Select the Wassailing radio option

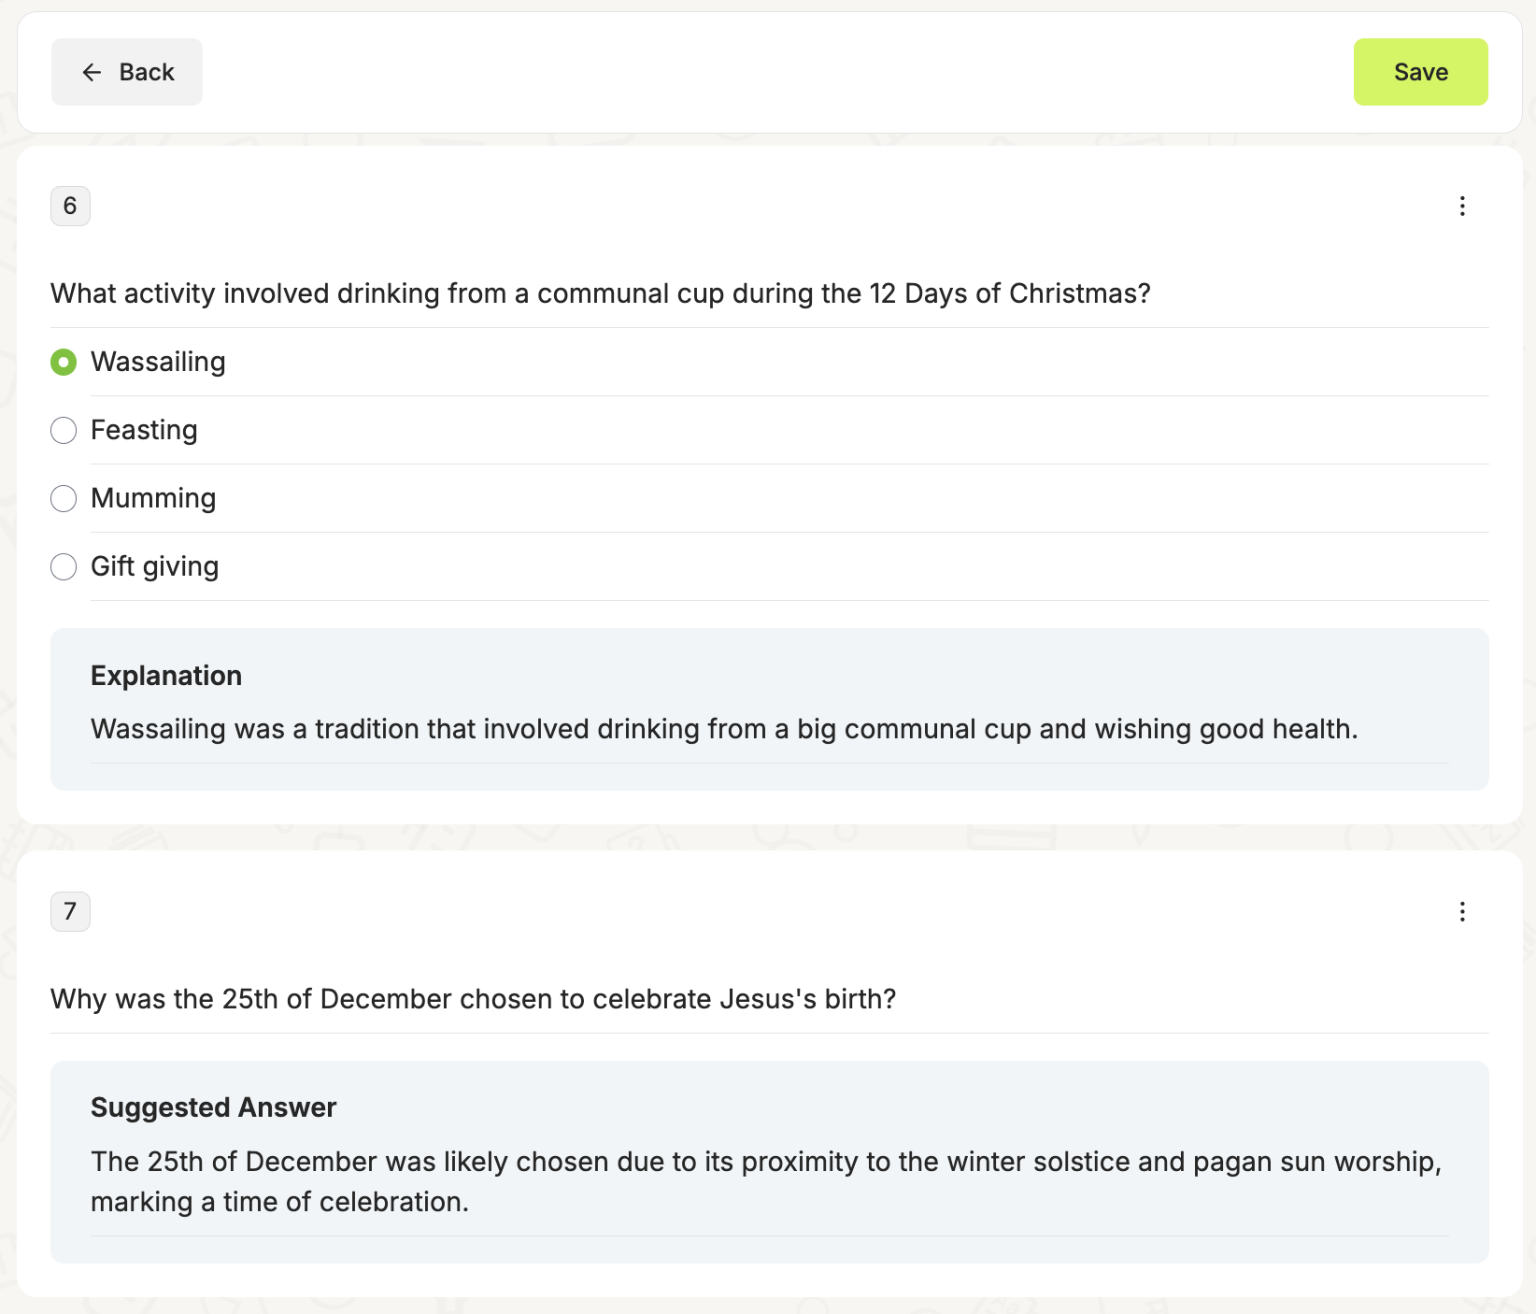[64, 362]
